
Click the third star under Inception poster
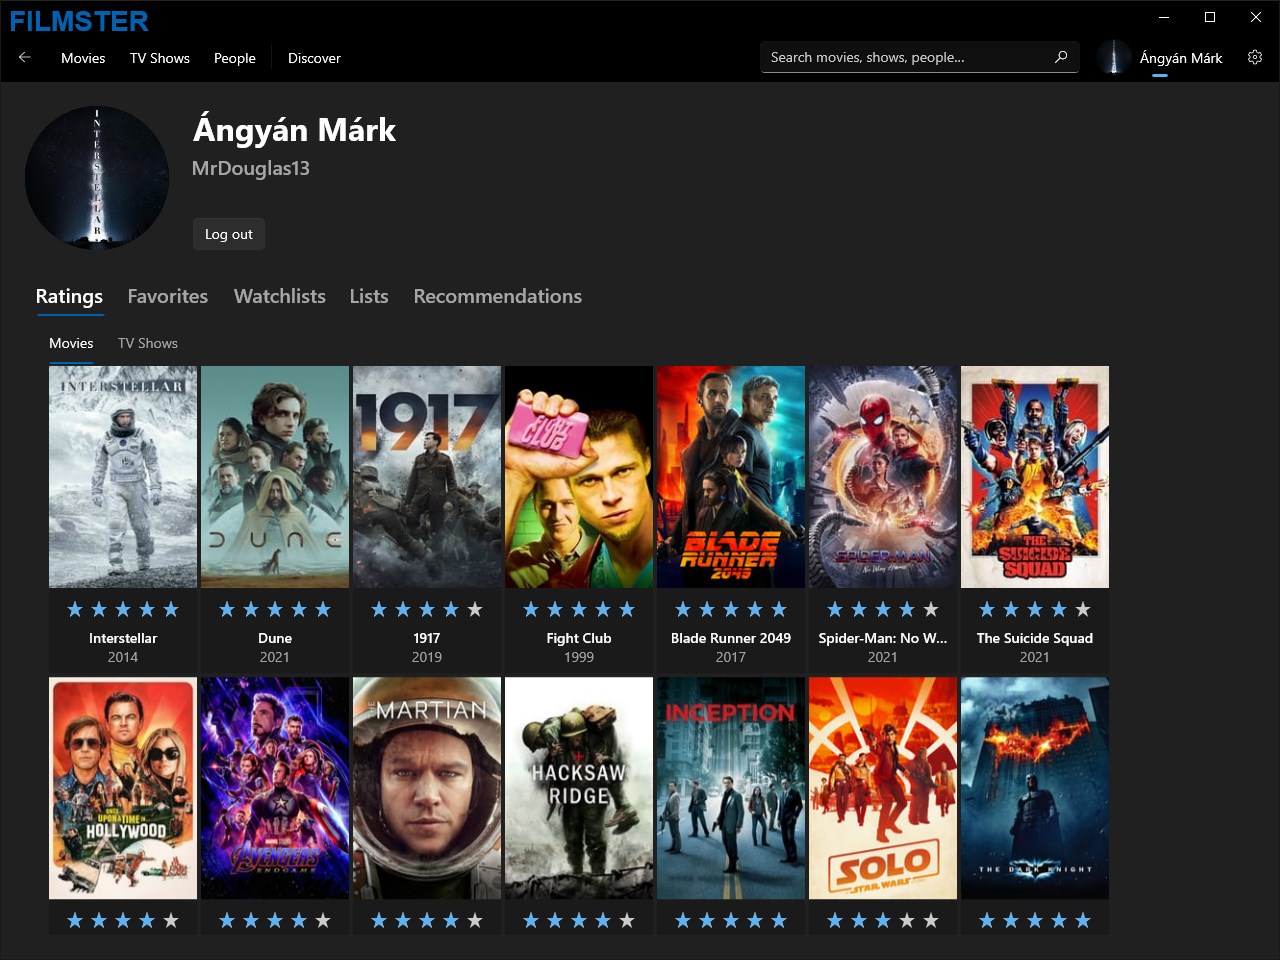(731, 920)
